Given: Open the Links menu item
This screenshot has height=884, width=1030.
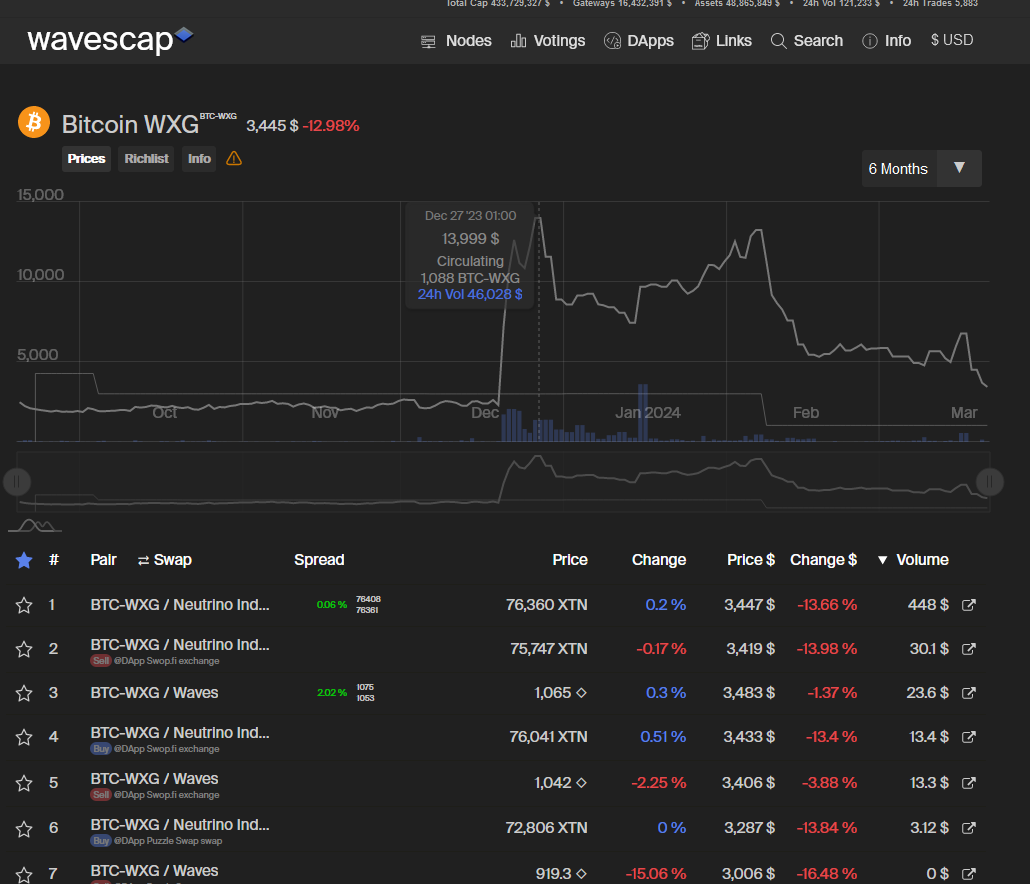Looking at the screenshot, I should (721, 41).
